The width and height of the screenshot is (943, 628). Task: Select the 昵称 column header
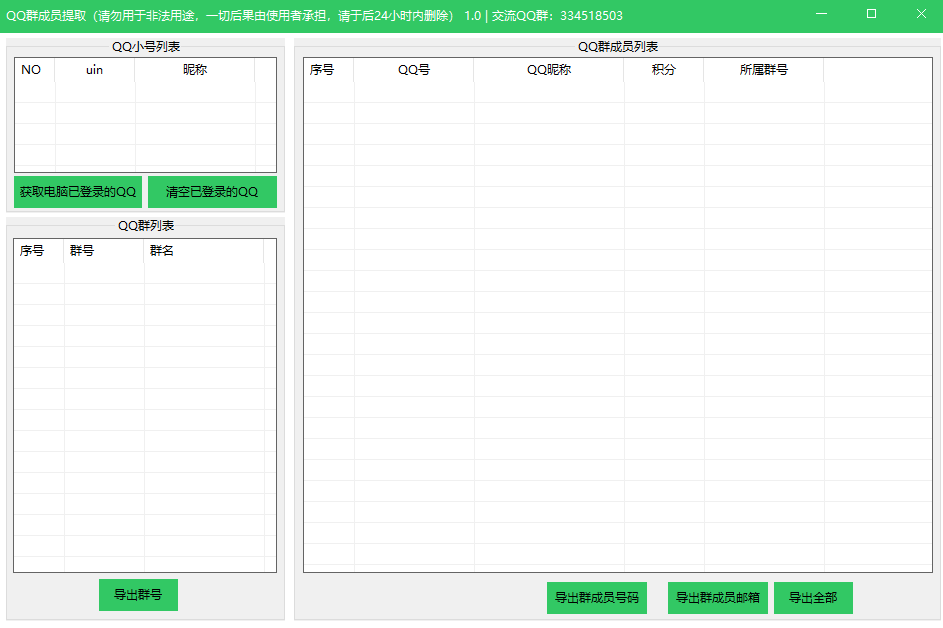[x=195, y=70]
